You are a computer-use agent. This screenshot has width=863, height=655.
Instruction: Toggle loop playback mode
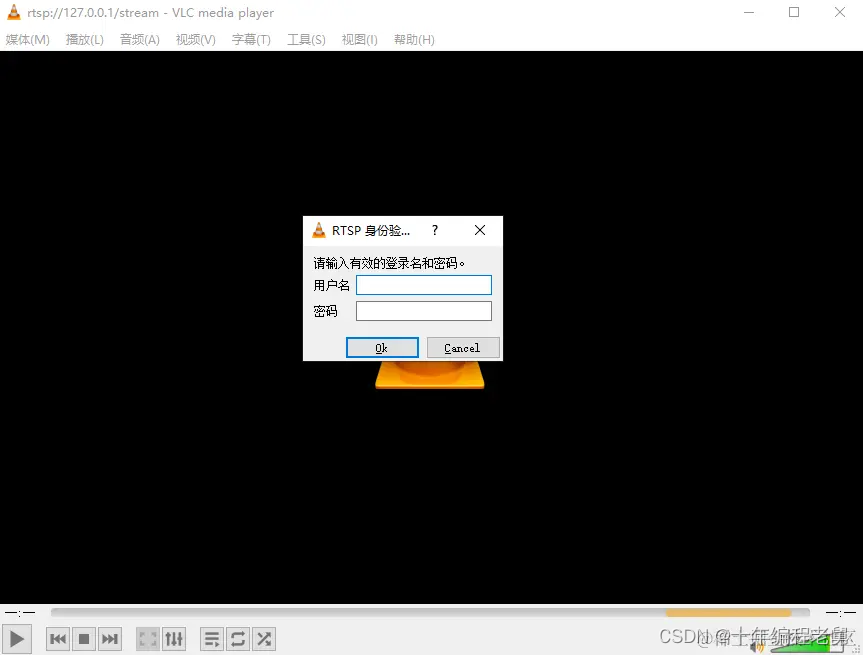(x=238, y=638)
